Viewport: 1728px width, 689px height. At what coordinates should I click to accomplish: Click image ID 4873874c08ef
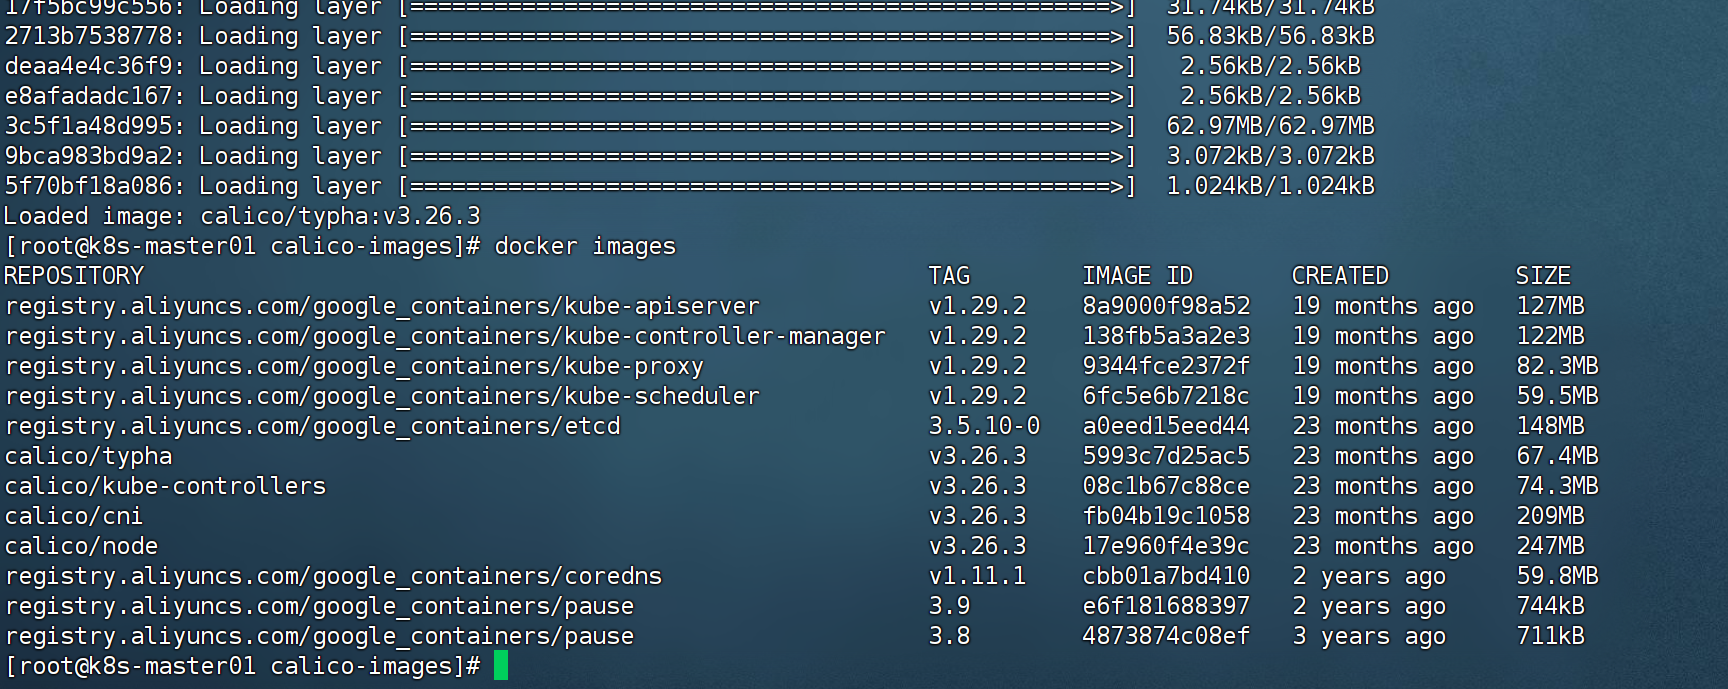(x=1166, y=636)
